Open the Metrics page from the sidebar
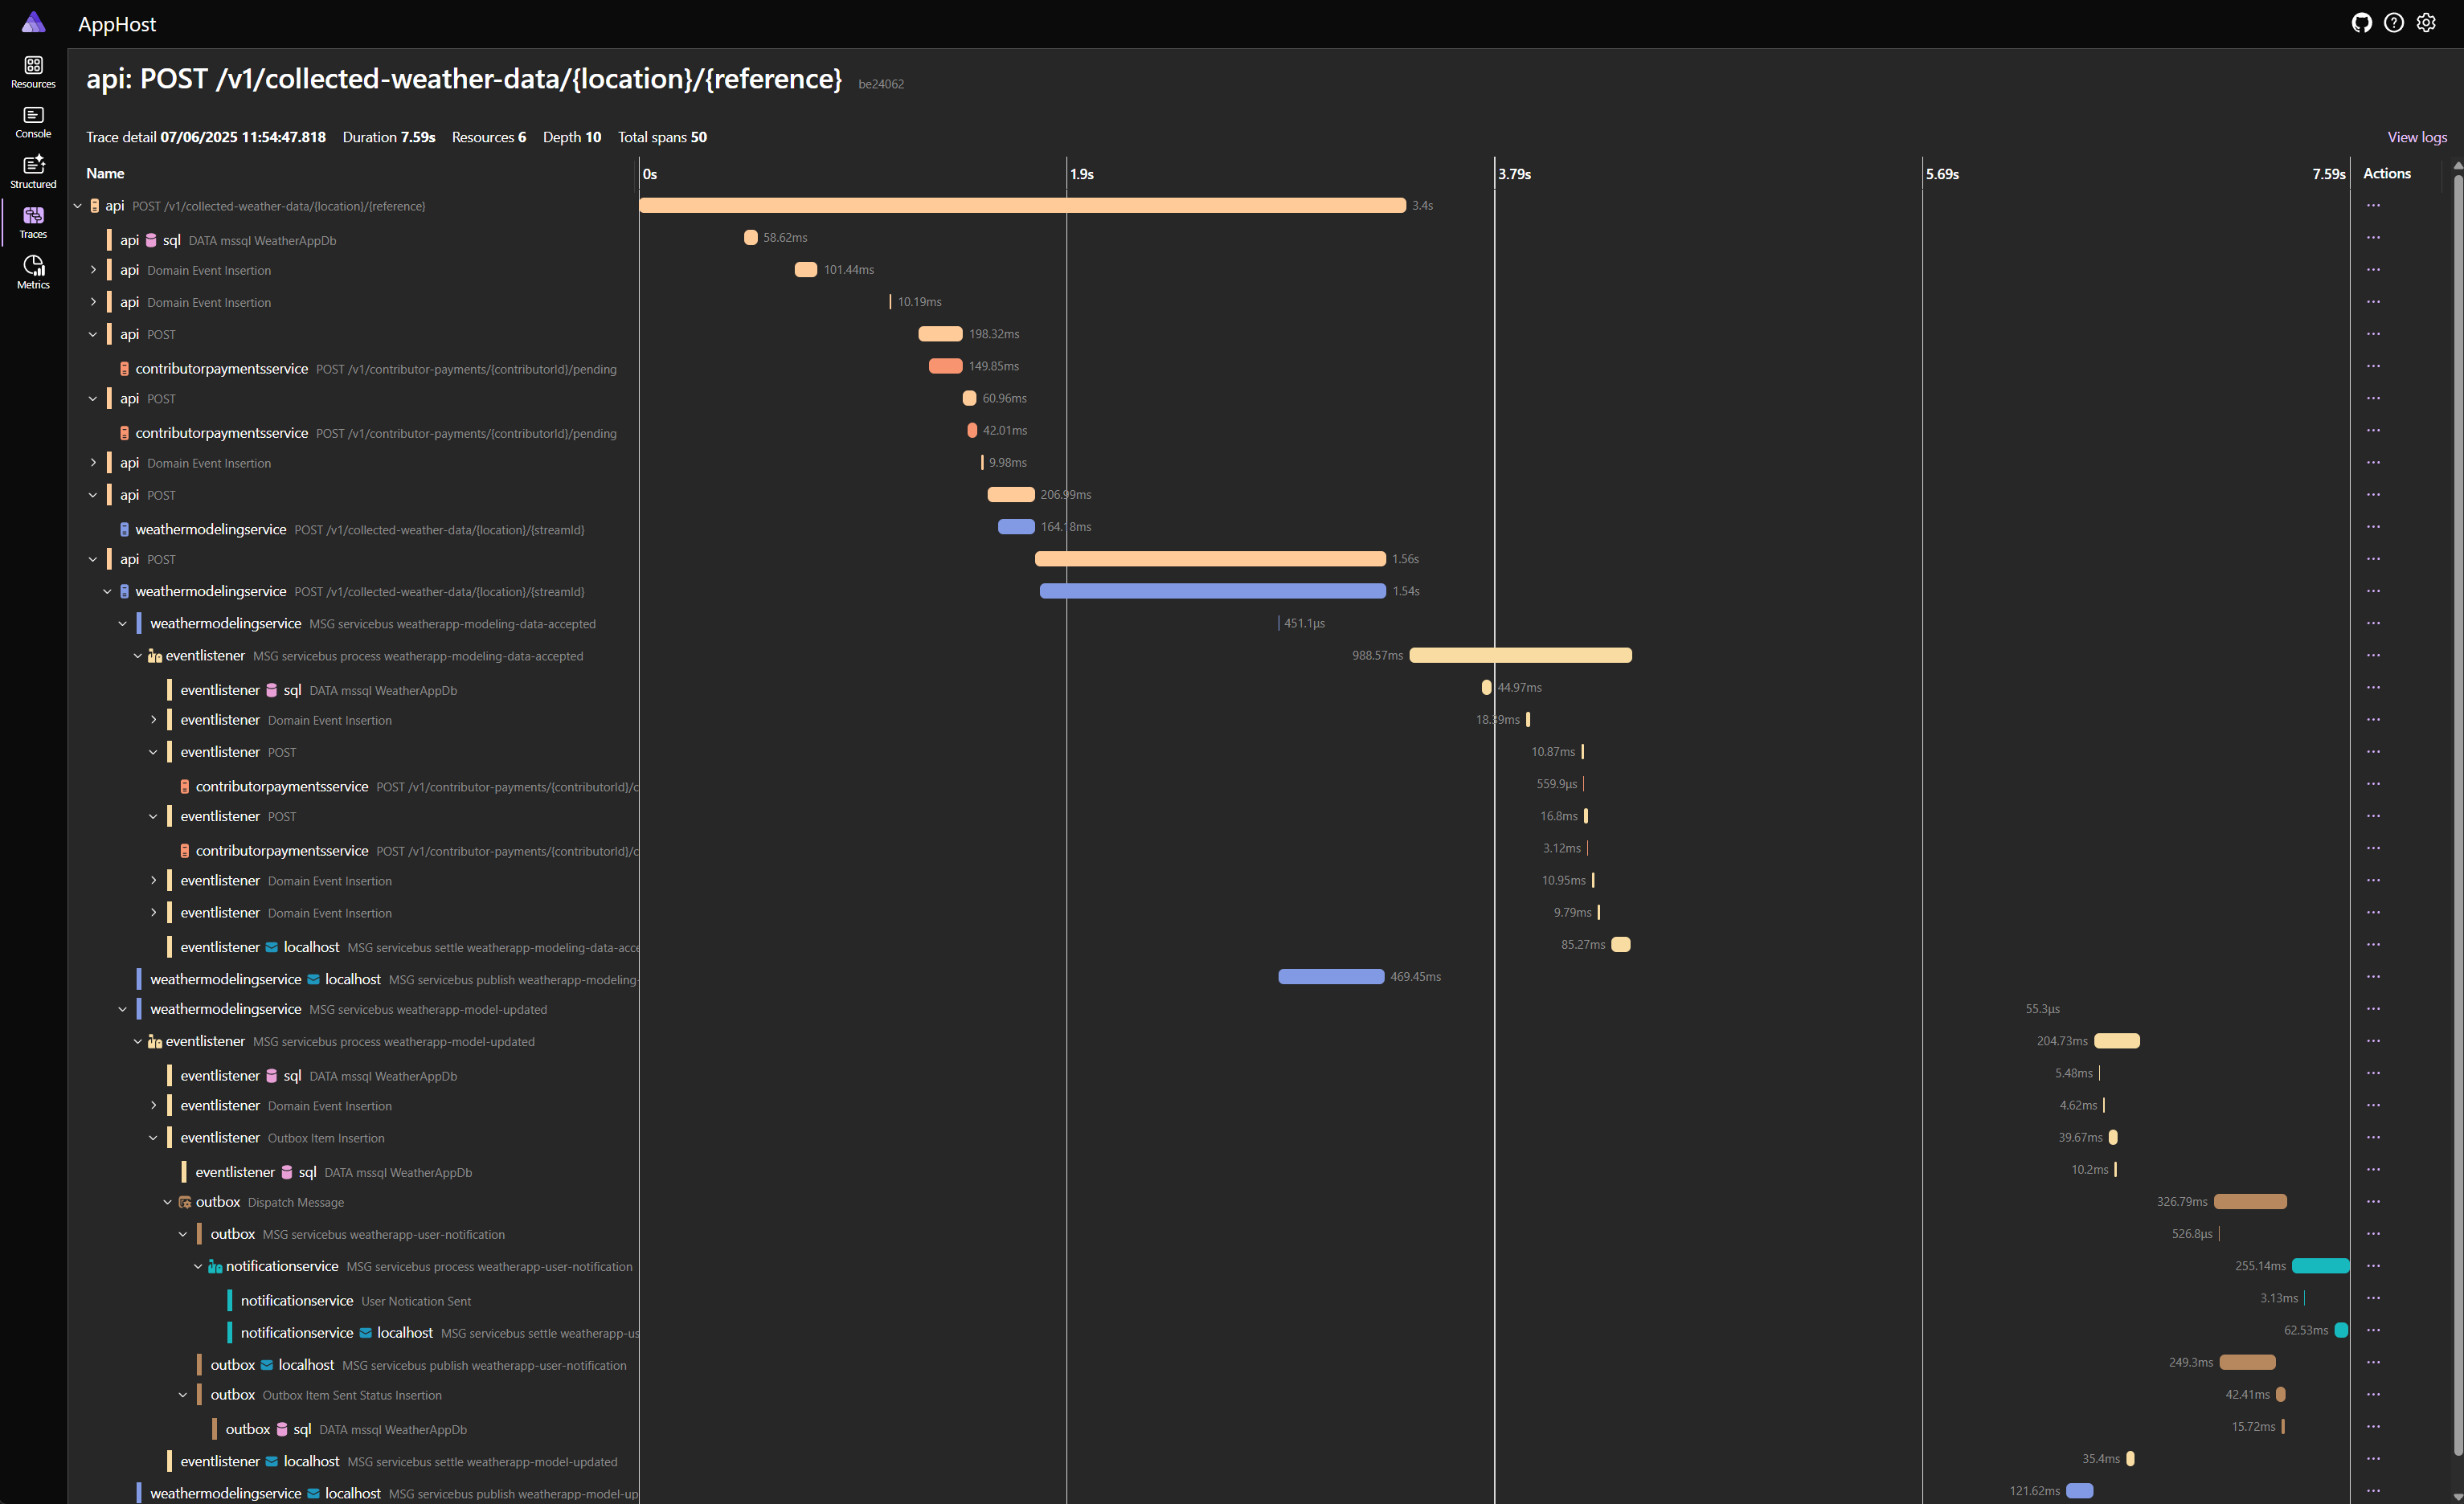 (x=33, y=270)
